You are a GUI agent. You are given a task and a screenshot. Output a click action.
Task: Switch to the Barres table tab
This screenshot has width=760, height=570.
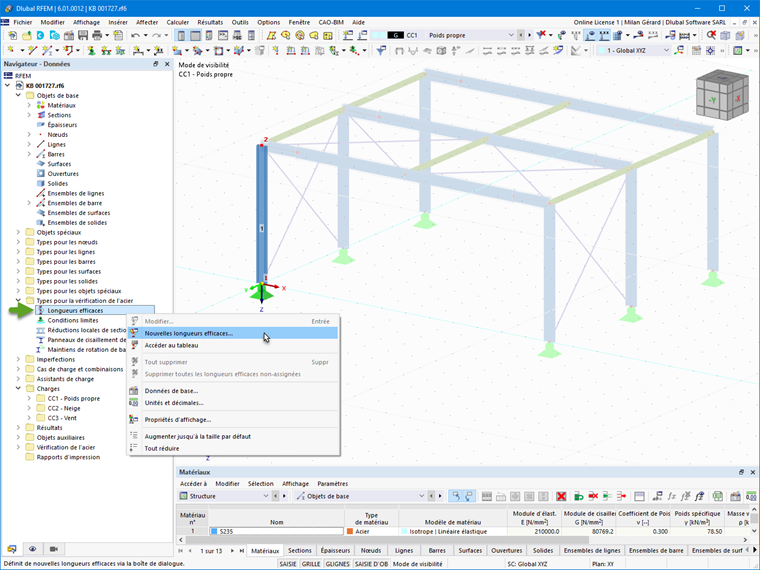[437, 551]
